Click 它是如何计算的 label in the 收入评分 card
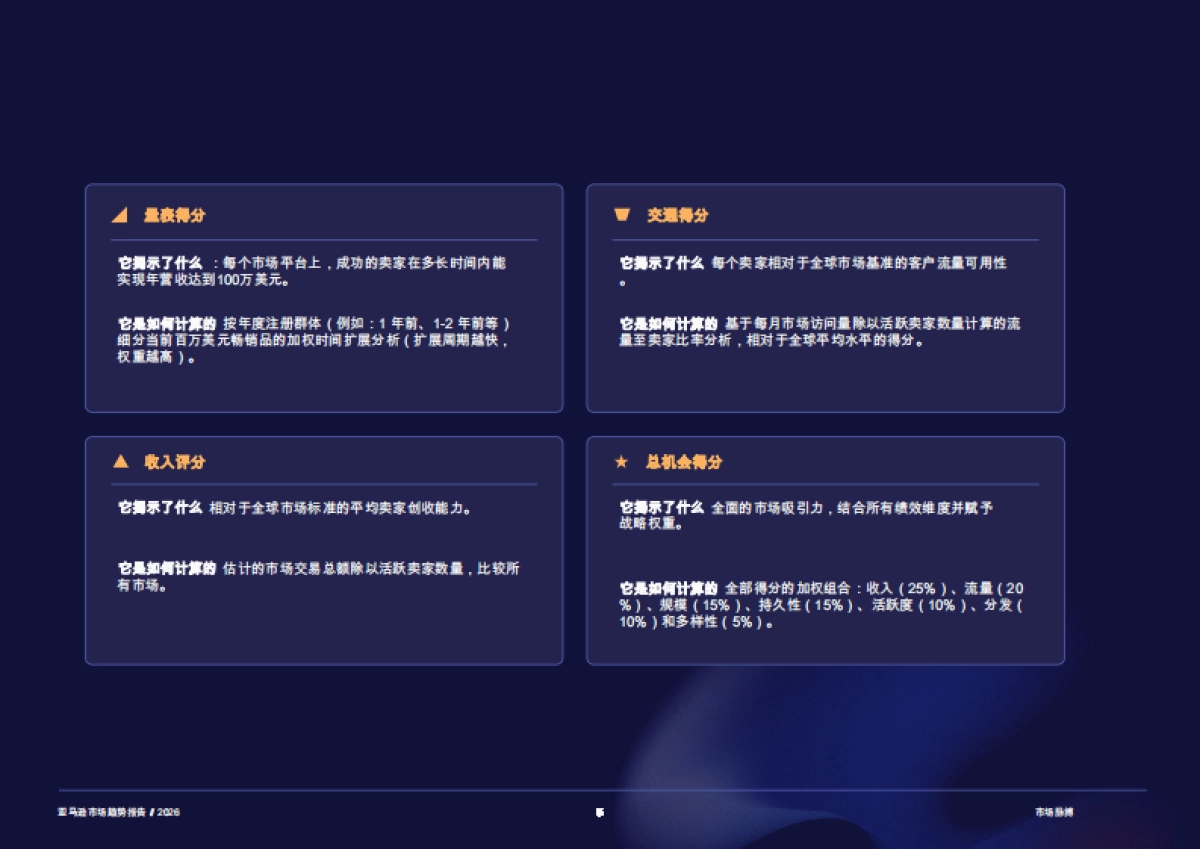The image size is (1200, 849). 167,568
